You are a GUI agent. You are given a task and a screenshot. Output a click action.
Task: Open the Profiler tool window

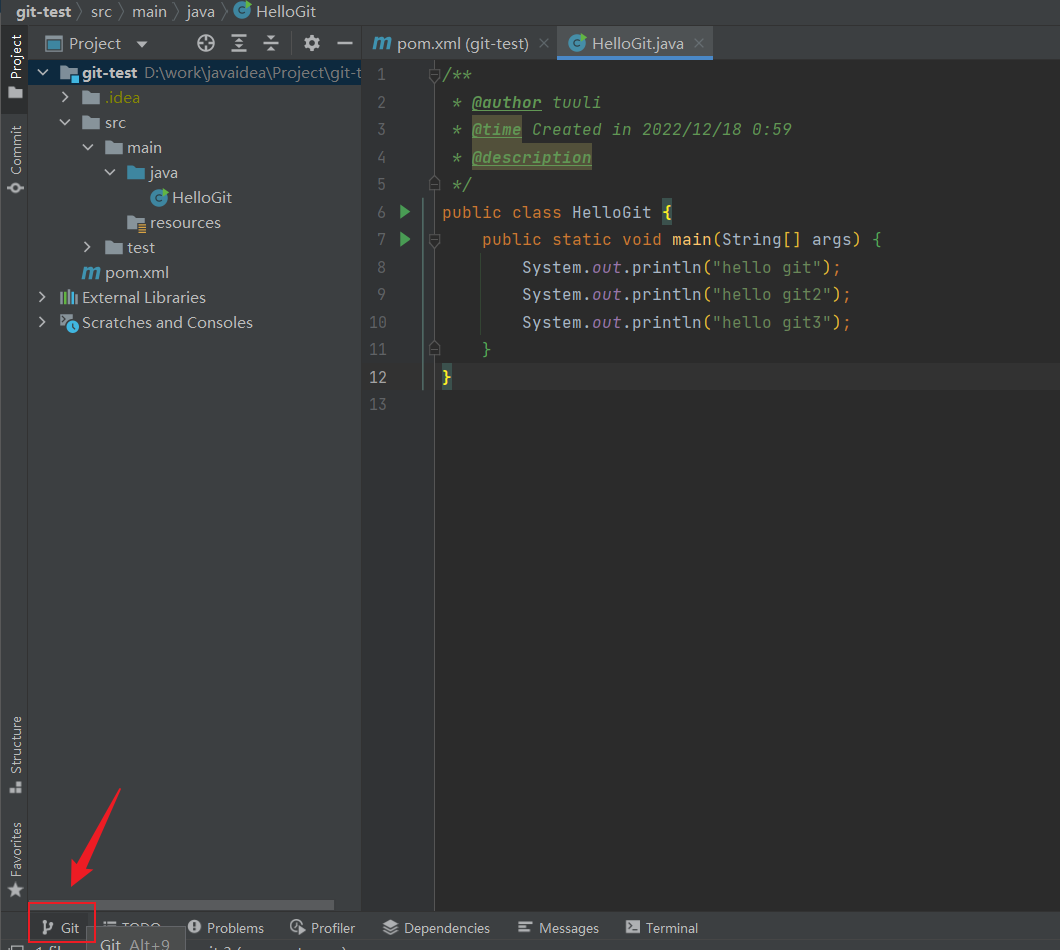click(x=322, y=928)
